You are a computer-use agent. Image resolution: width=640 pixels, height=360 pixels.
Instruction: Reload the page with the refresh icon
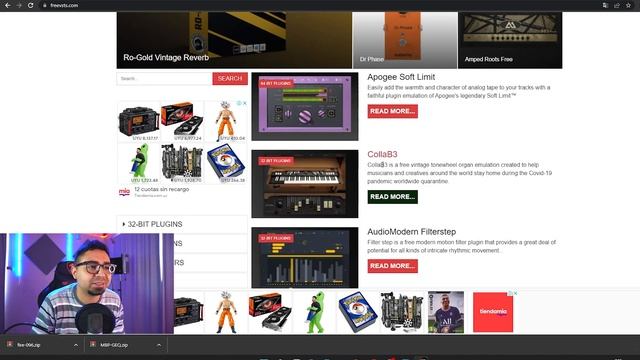tap(31, 5)
